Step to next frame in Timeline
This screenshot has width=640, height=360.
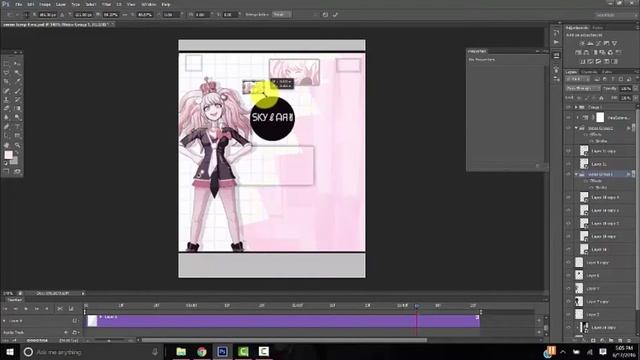coord(37,309)
